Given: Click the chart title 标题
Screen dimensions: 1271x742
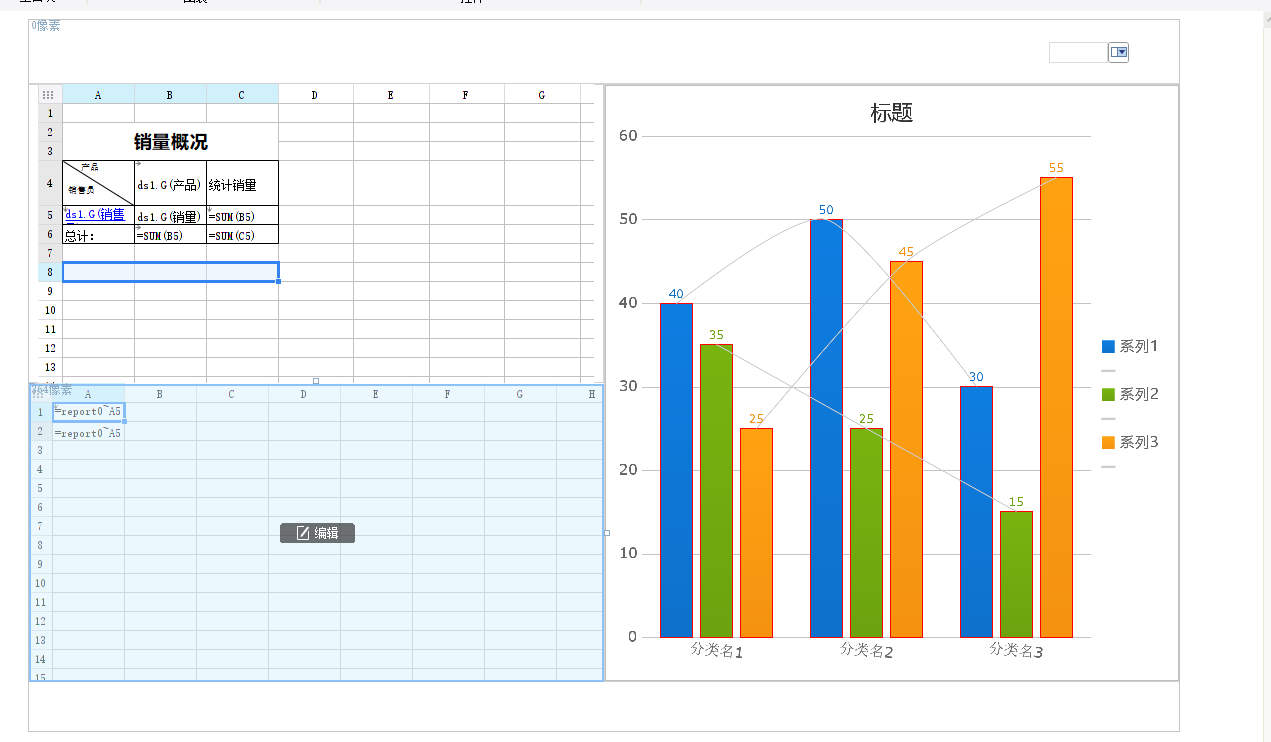Looking at the screenshot, I should (891, 113).
